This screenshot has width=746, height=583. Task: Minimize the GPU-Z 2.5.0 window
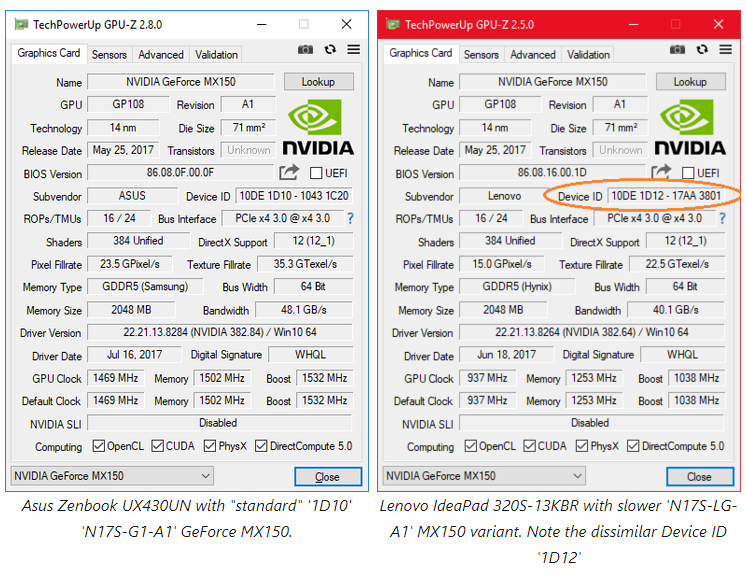click(x=634, y=24)
